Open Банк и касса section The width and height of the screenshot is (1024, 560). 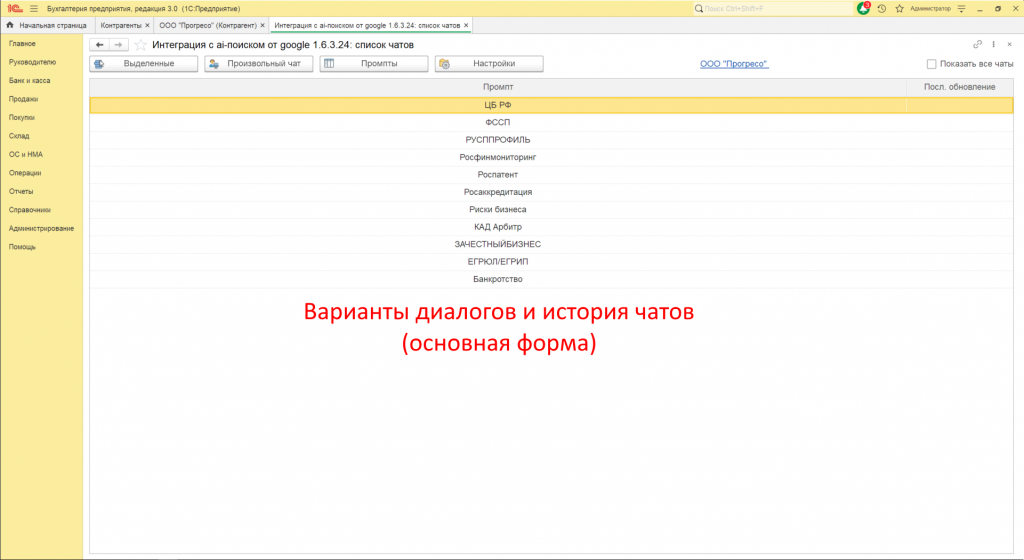tap(29, 80)
